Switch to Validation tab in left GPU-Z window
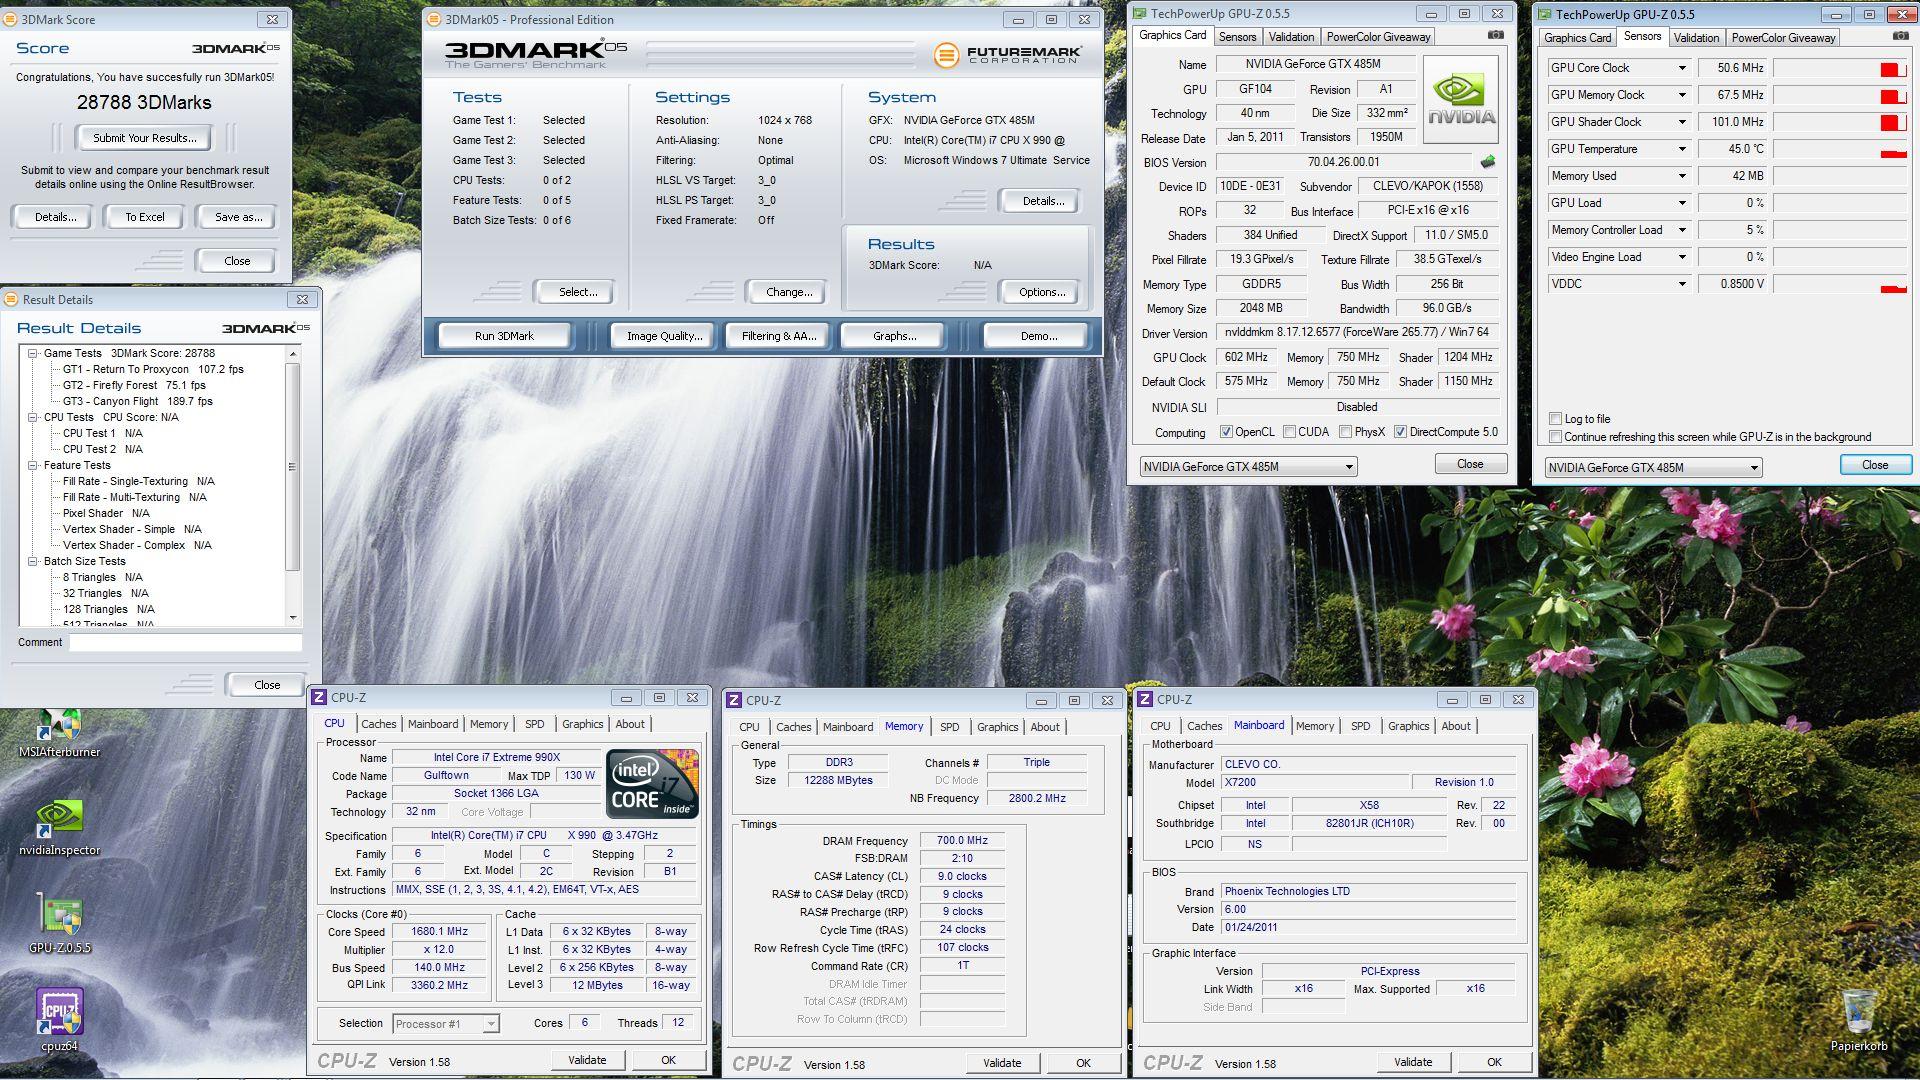This screenshot has height=1080, width=1920. (1291, 37)
